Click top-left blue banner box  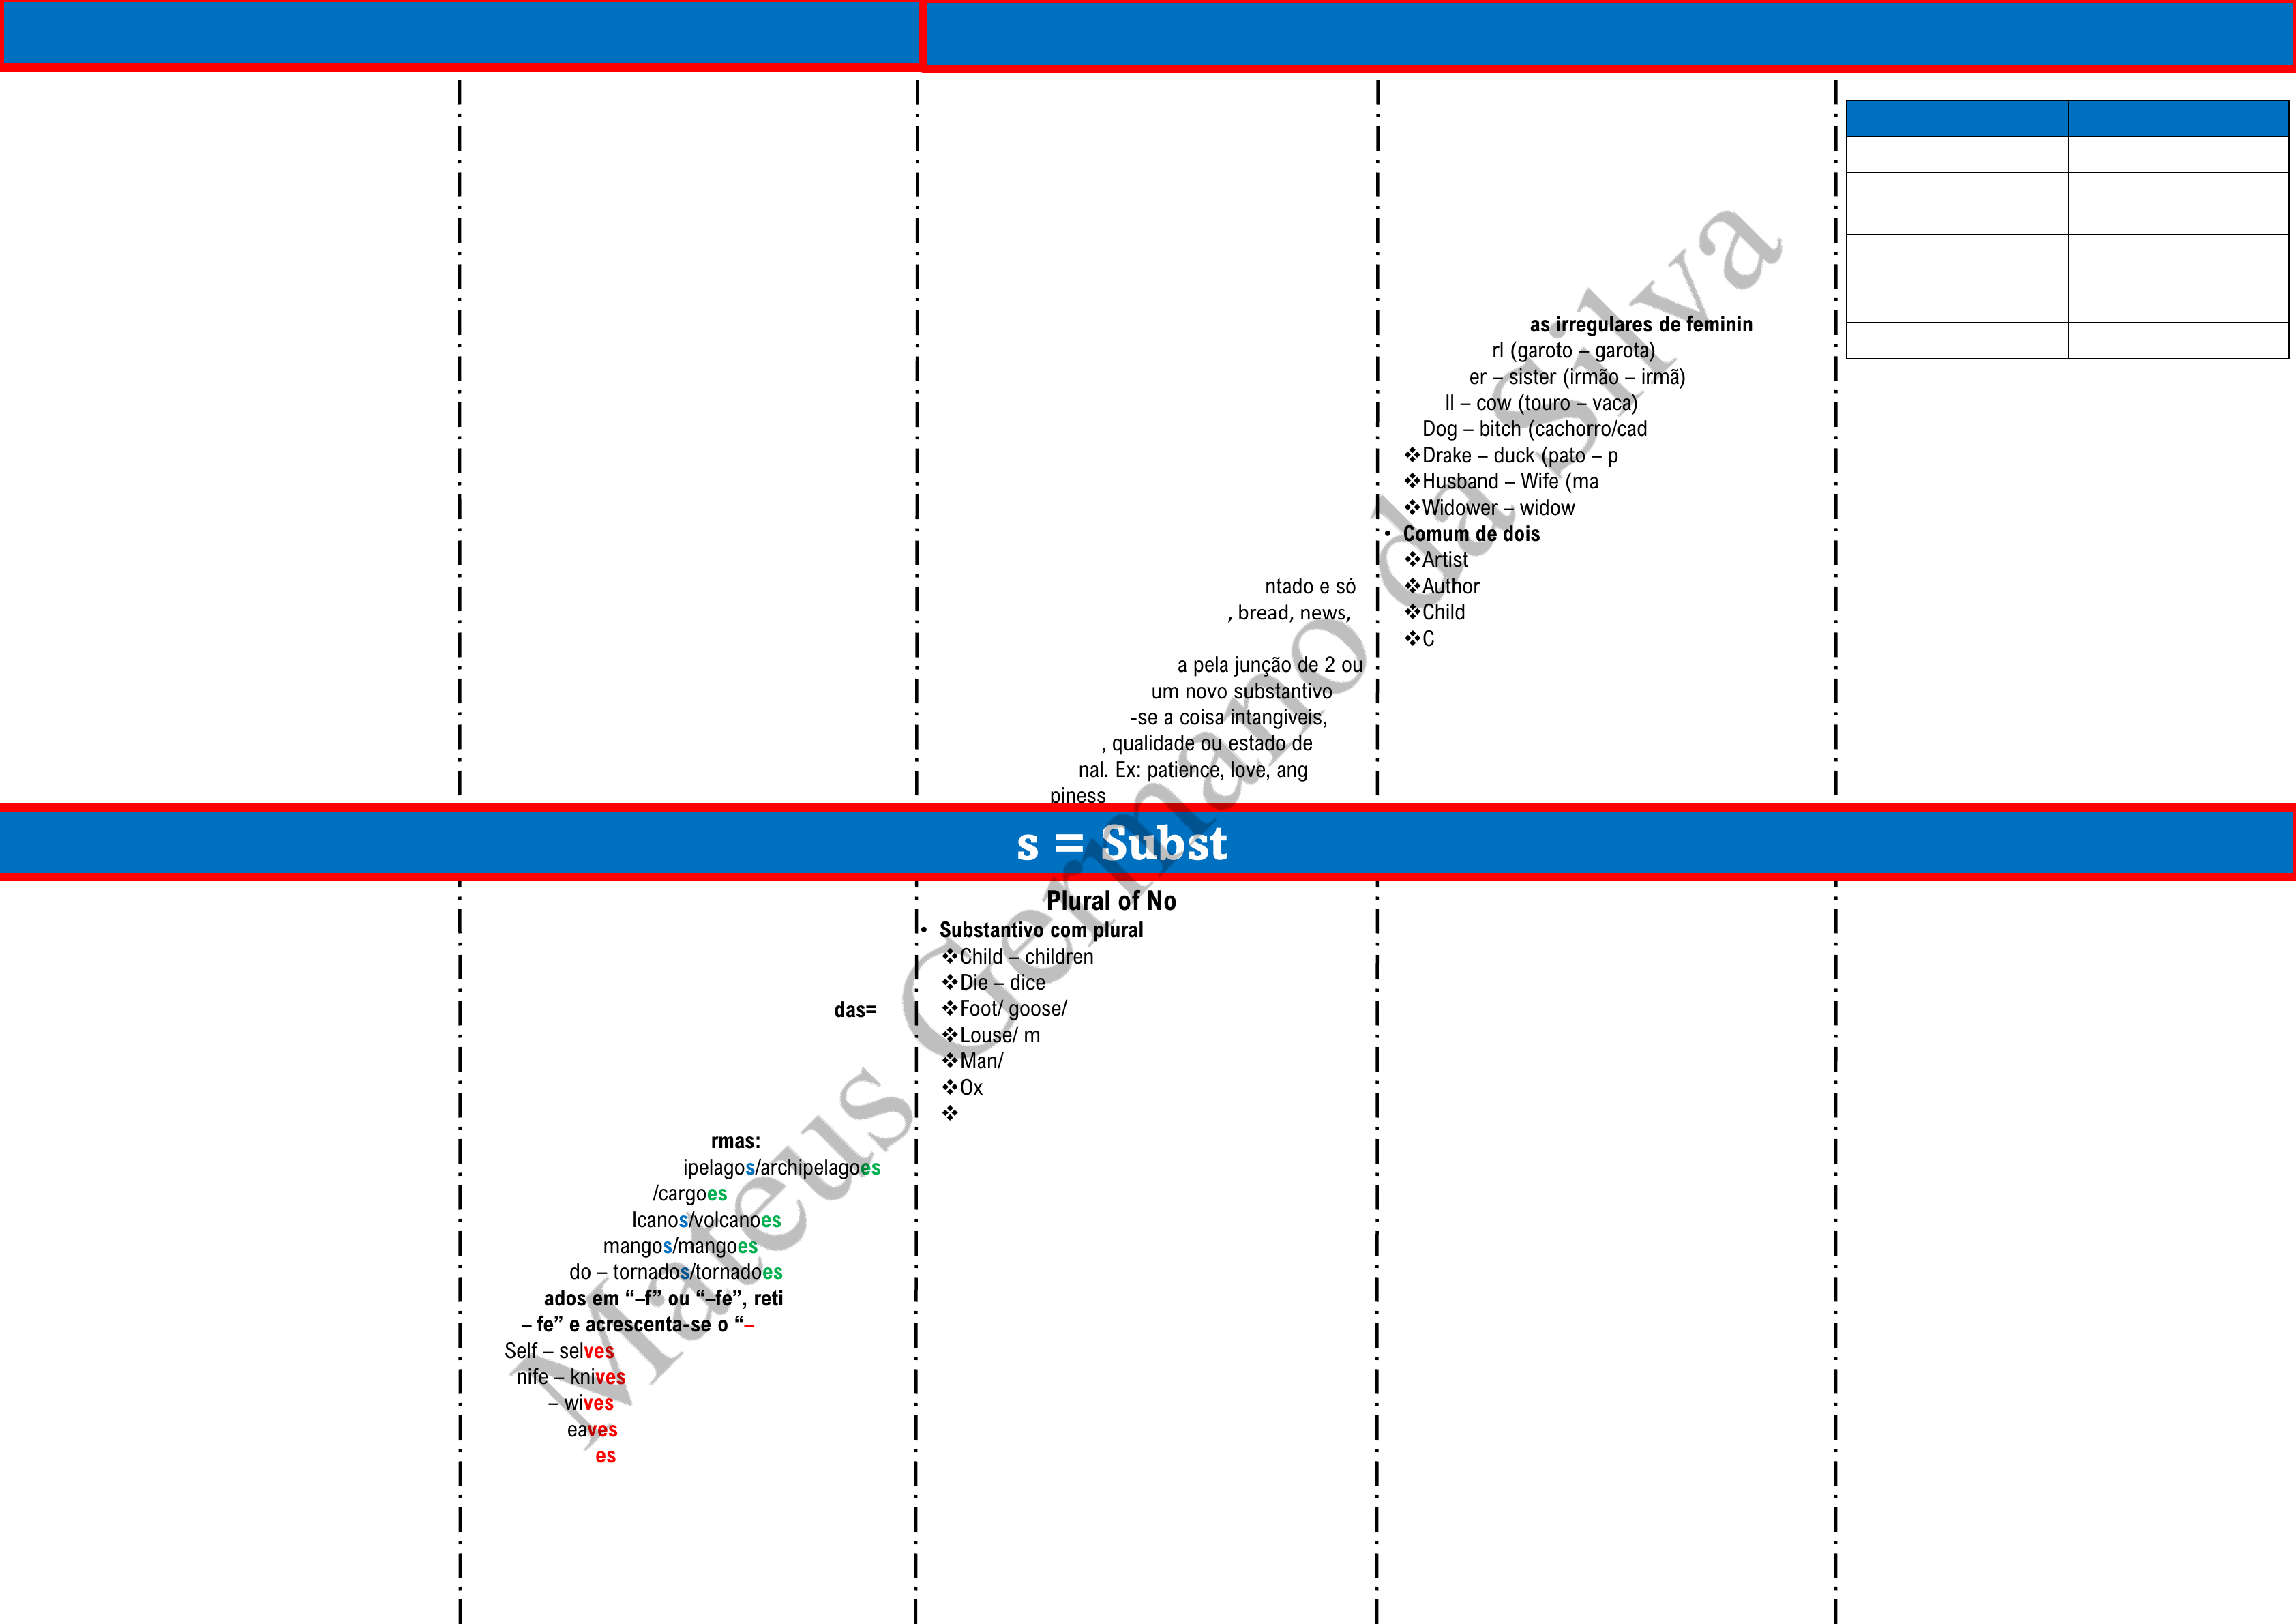460,34
